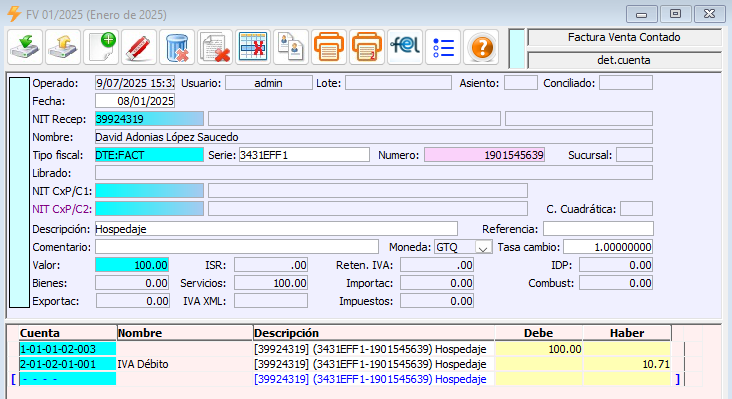Image resolution: width=732 pixels, height=399 pixels.
Task: Click the blue Hospedaje description in new row
Action: coord(373,379)
